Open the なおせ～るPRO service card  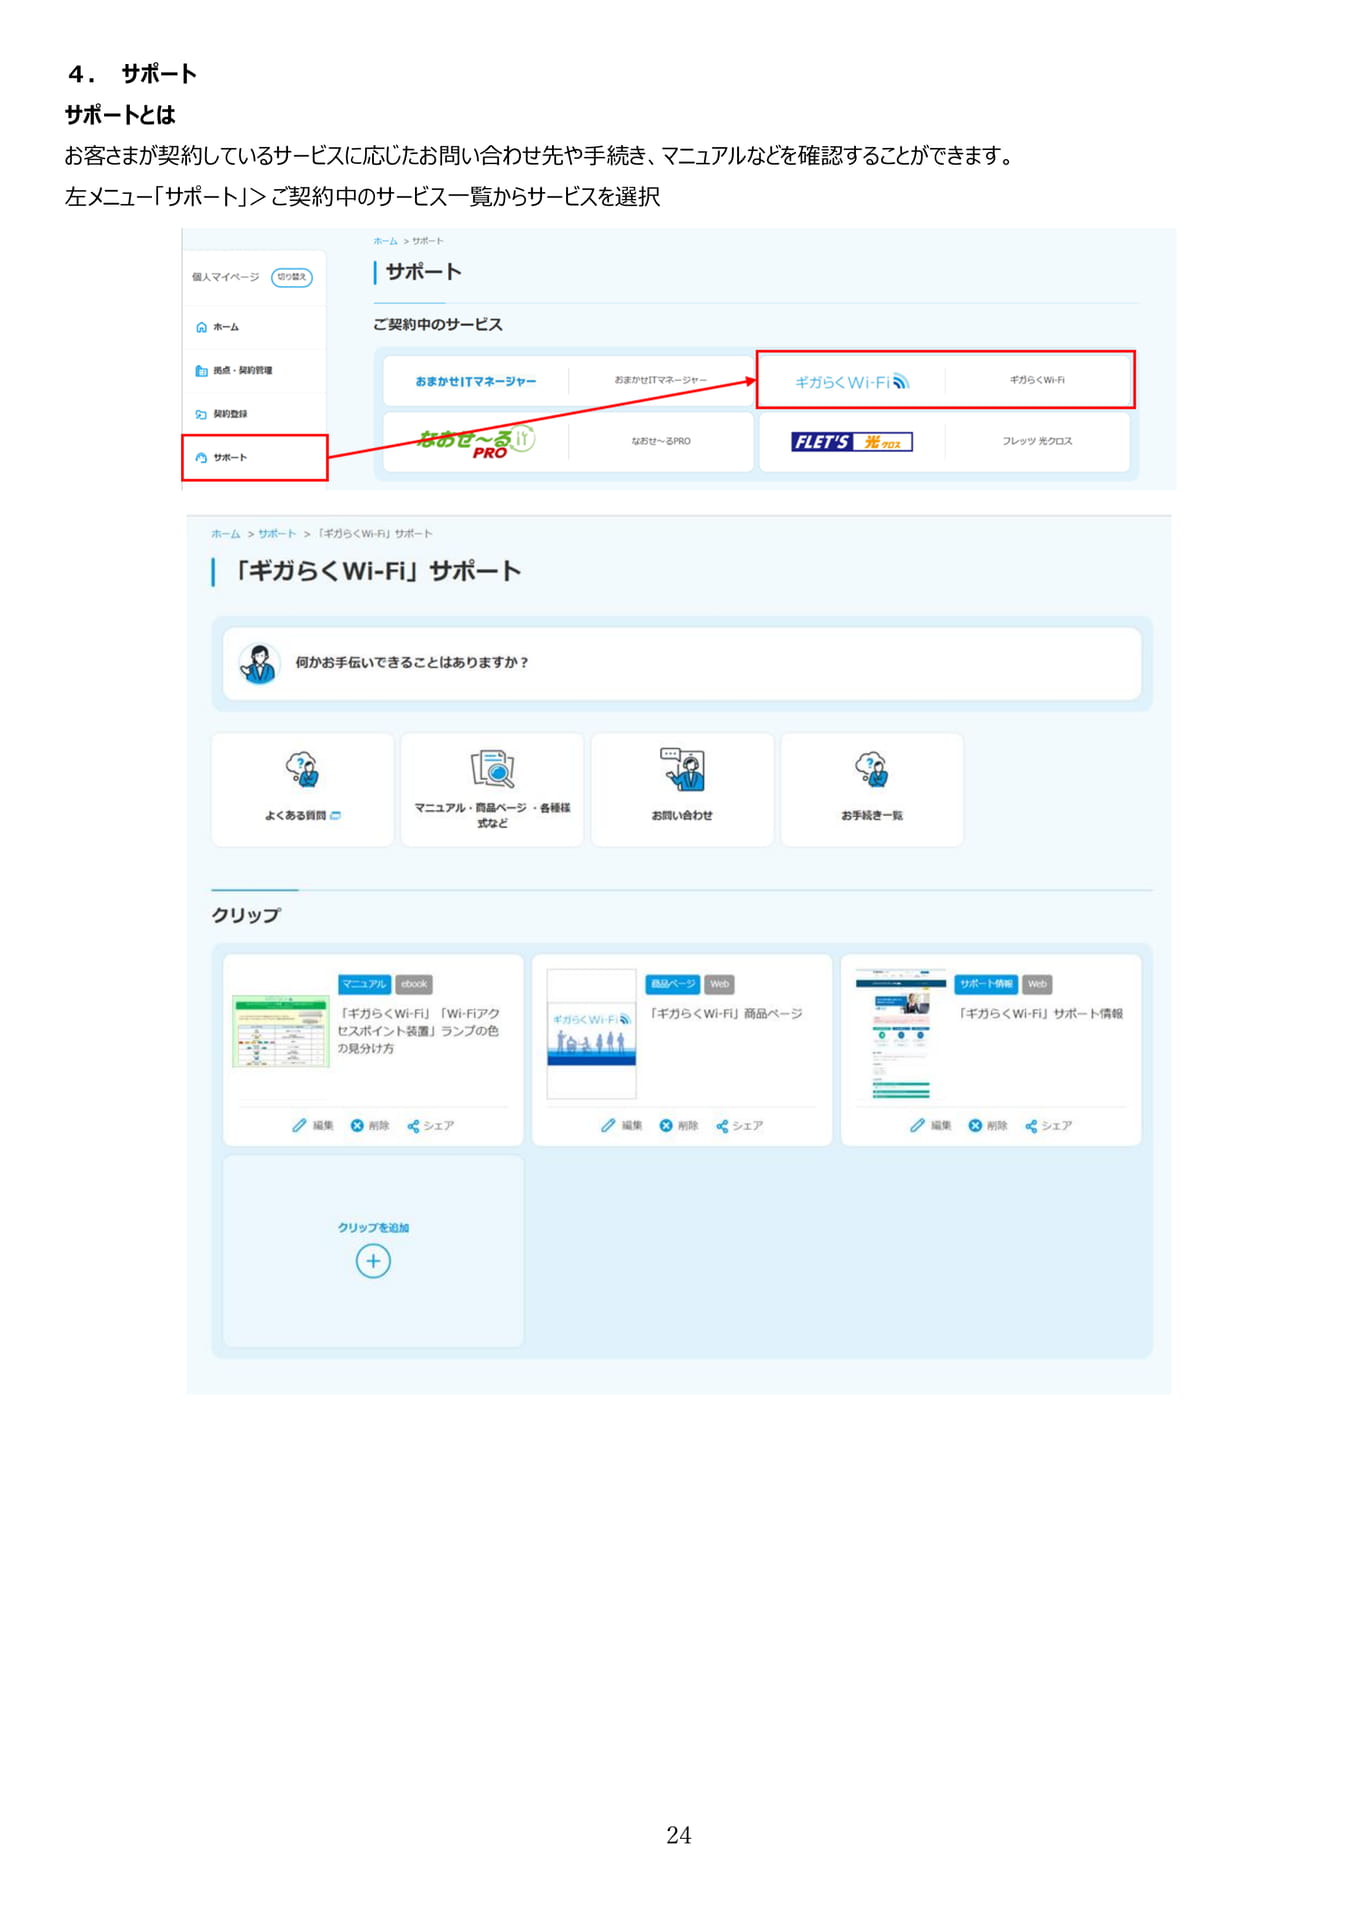pyautogui.click(x=568, y=441)
